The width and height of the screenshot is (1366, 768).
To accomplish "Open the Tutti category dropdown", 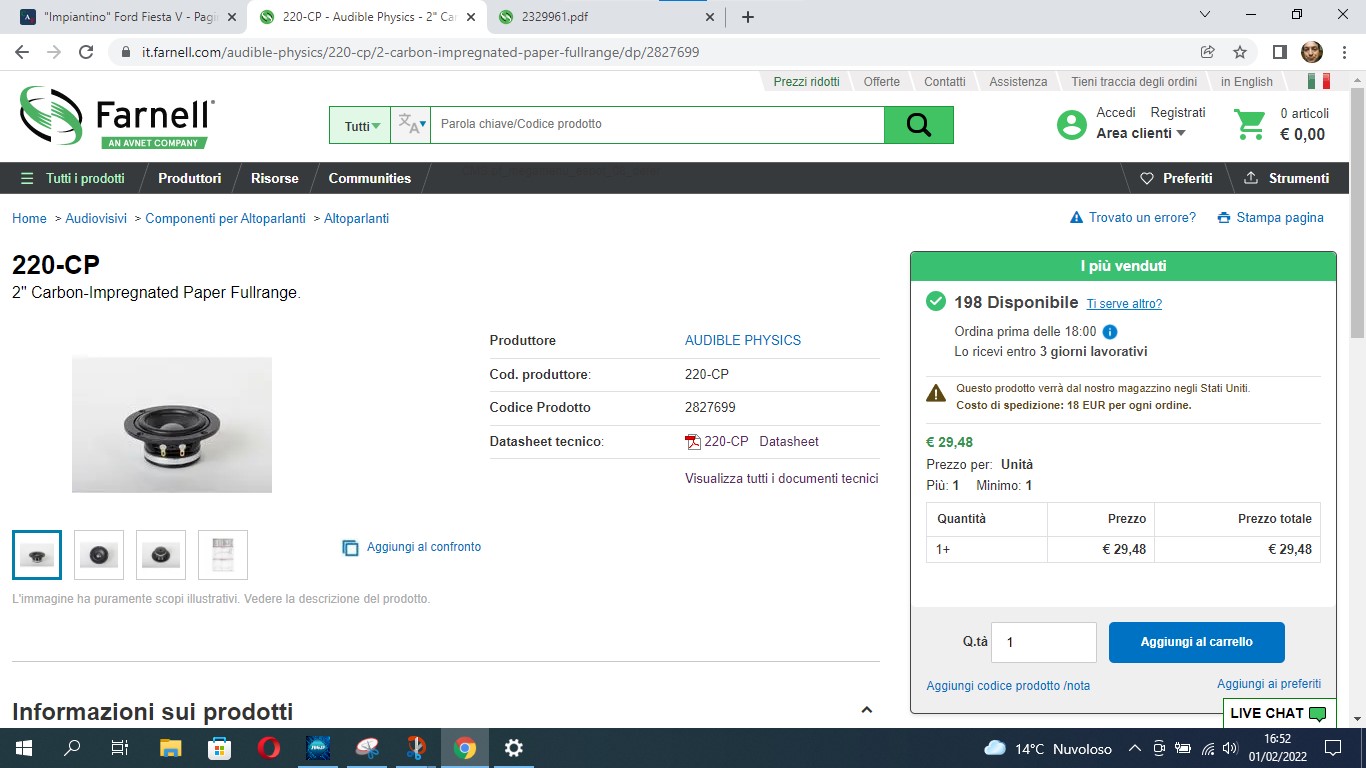I will 361,125.
